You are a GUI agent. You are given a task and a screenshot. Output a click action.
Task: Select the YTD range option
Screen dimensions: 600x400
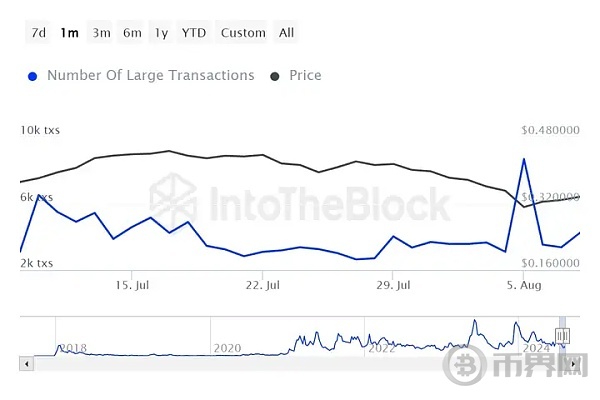(194, 32)
